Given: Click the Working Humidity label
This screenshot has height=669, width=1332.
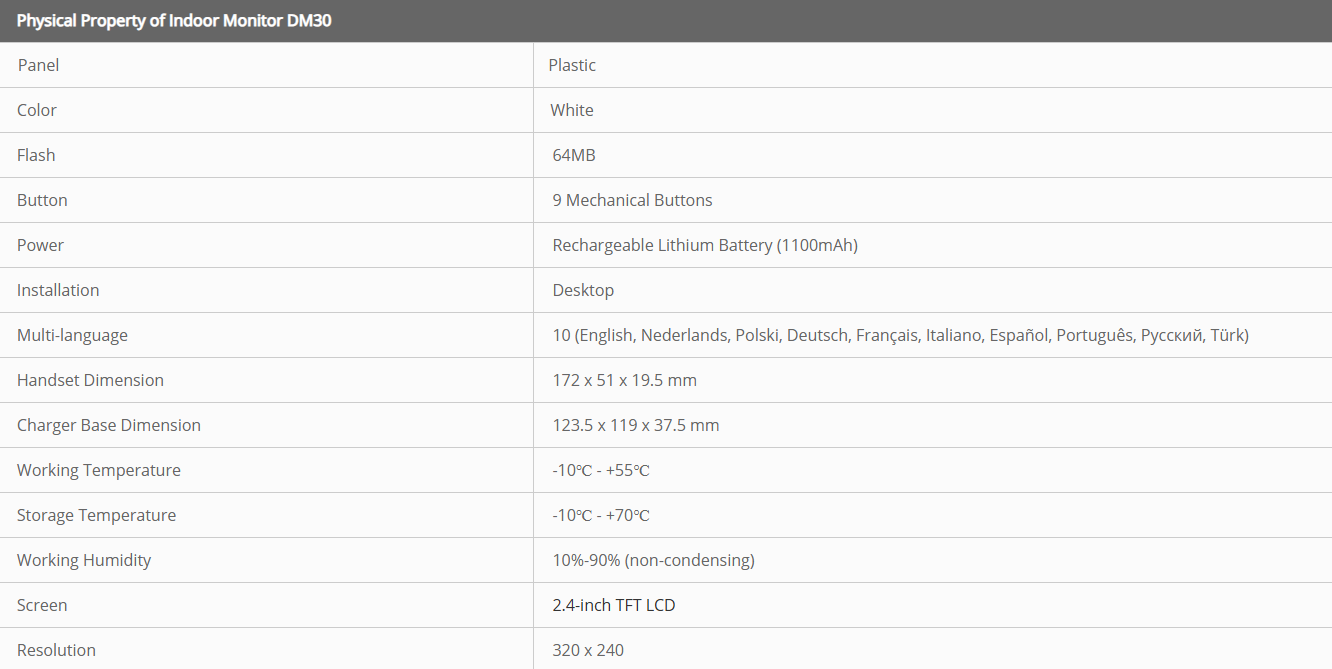Looking at the screenshot, I should coord(84,560).
